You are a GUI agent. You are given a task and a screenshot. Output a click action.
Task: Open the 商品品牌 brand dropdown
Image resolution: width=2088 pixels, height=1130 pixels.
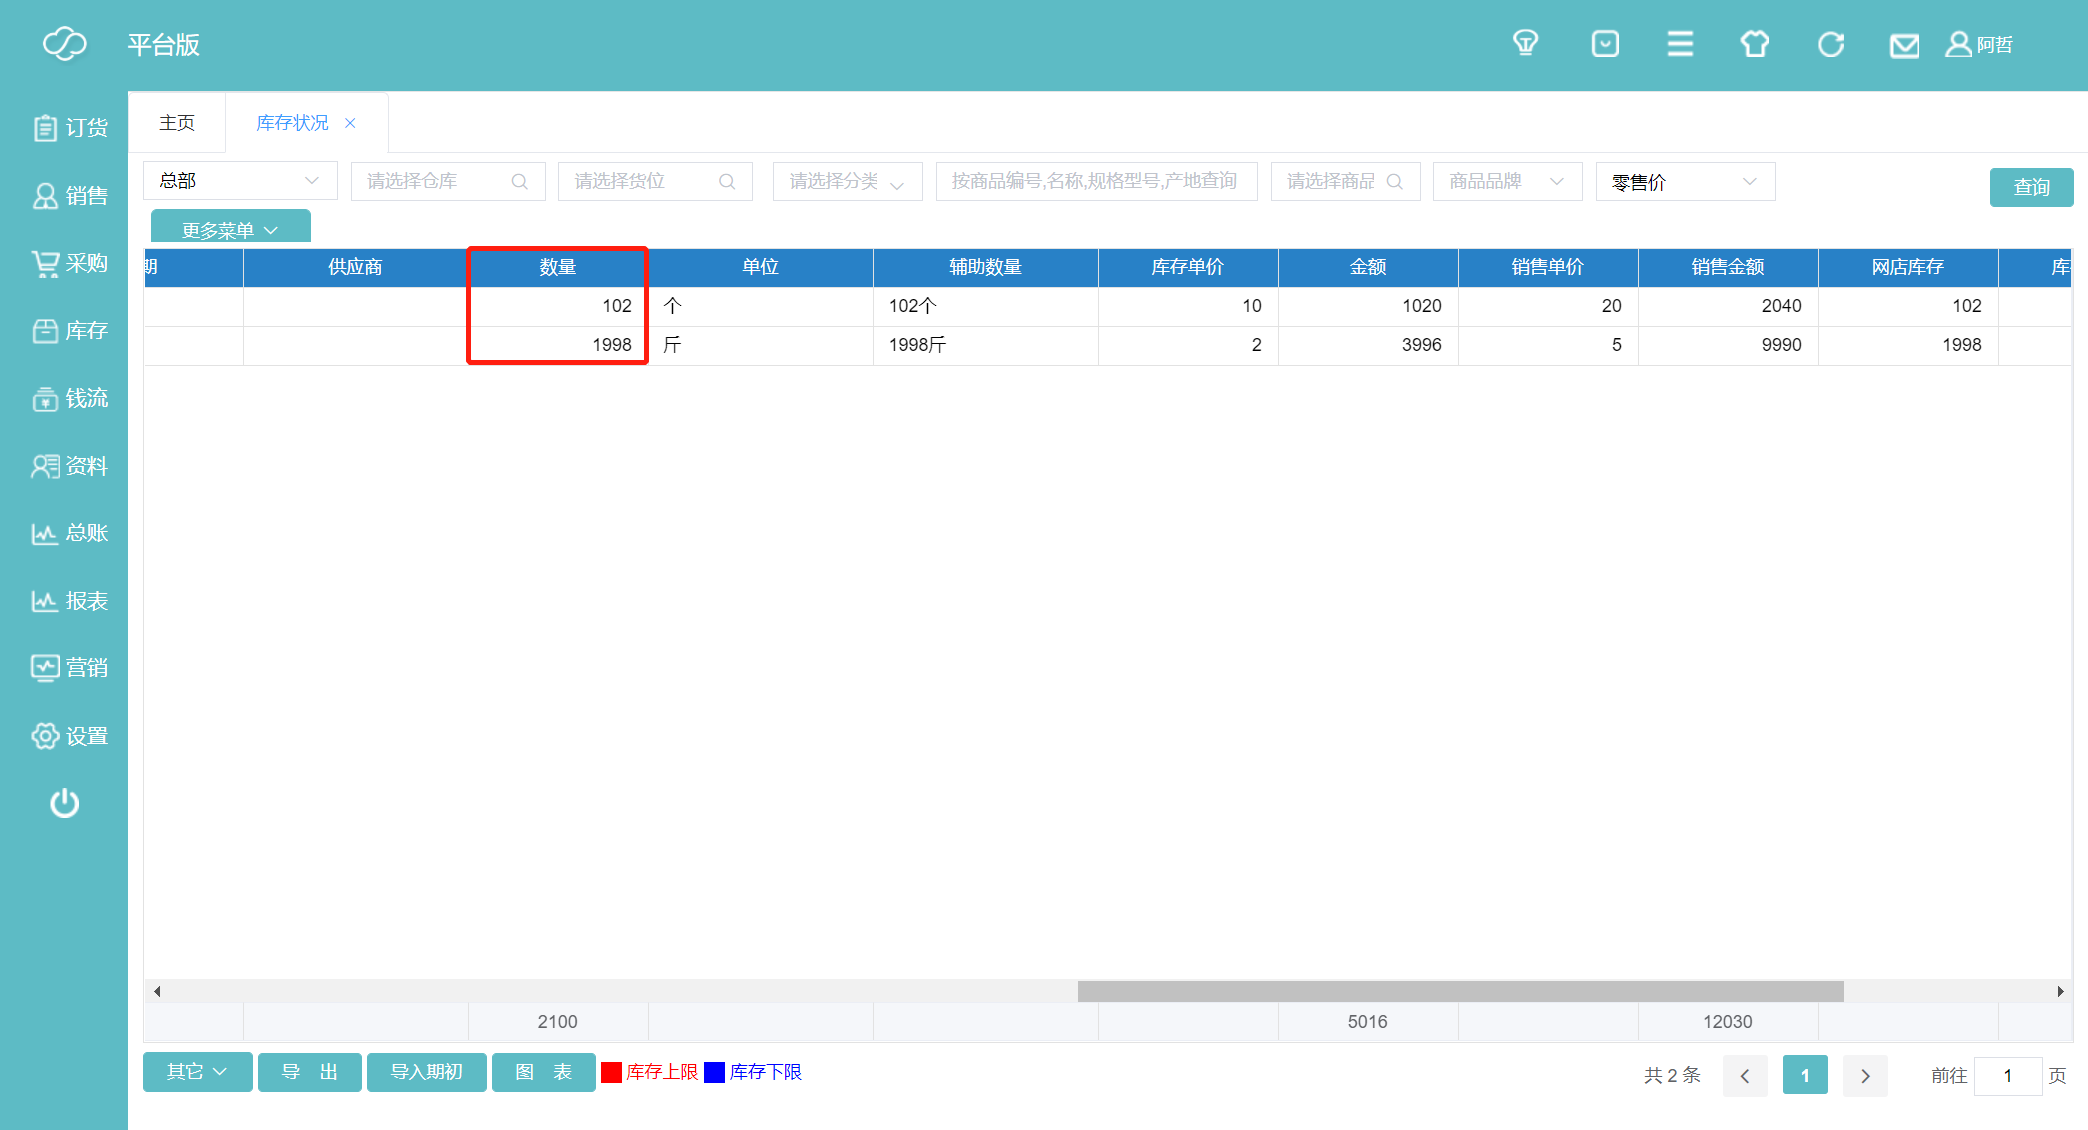click(1507, 181)
